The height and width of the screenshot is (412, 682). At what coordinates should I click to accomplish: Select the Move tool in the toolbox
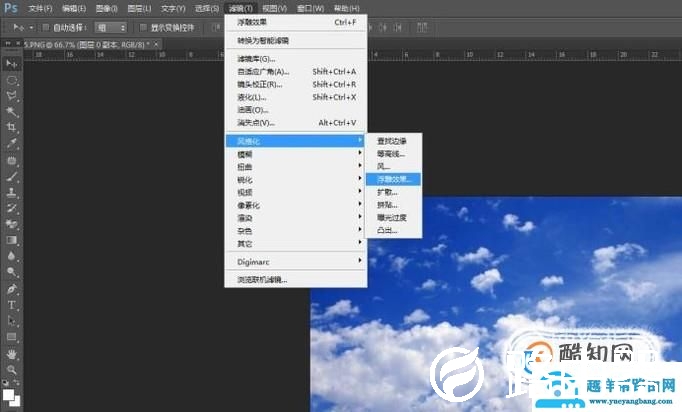point(12,64)
